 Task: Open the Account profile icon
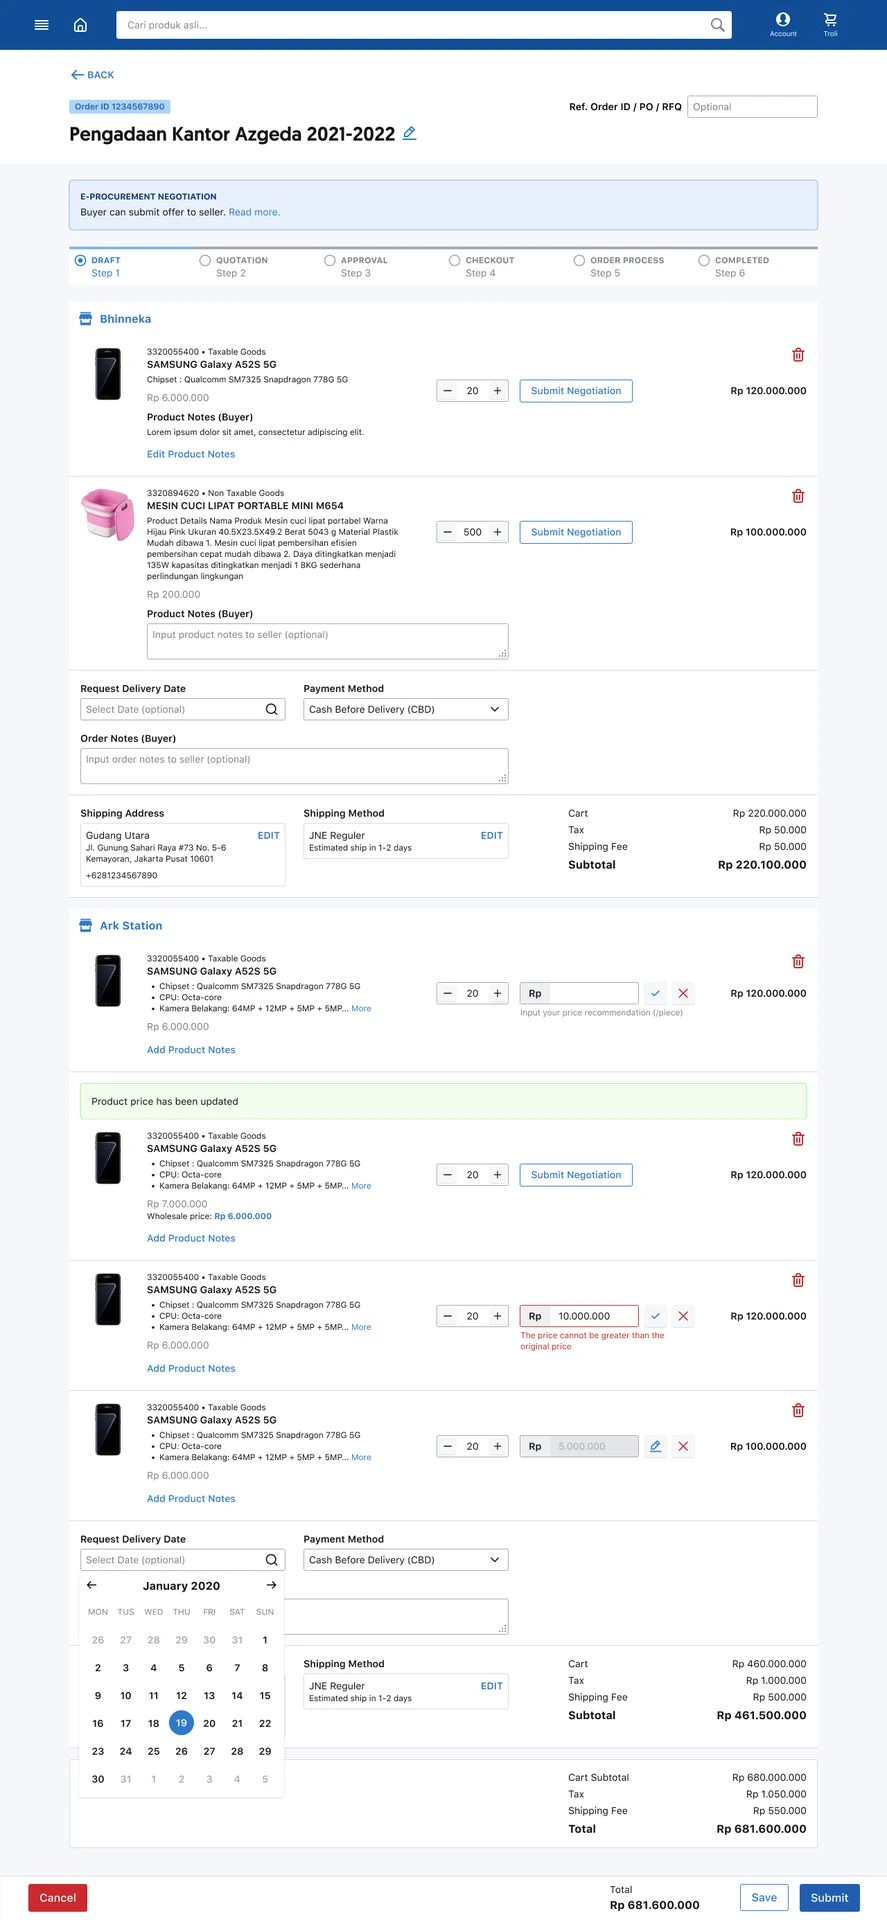783,24
